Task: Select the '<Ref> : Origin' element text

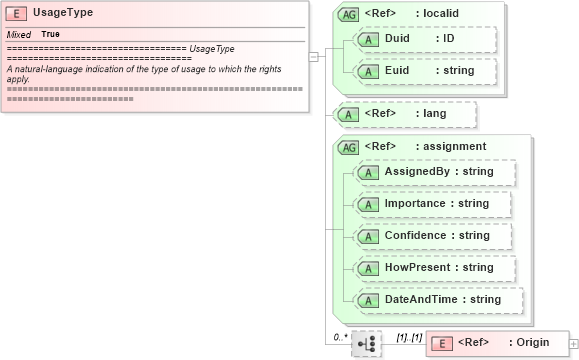Action: 503,342
